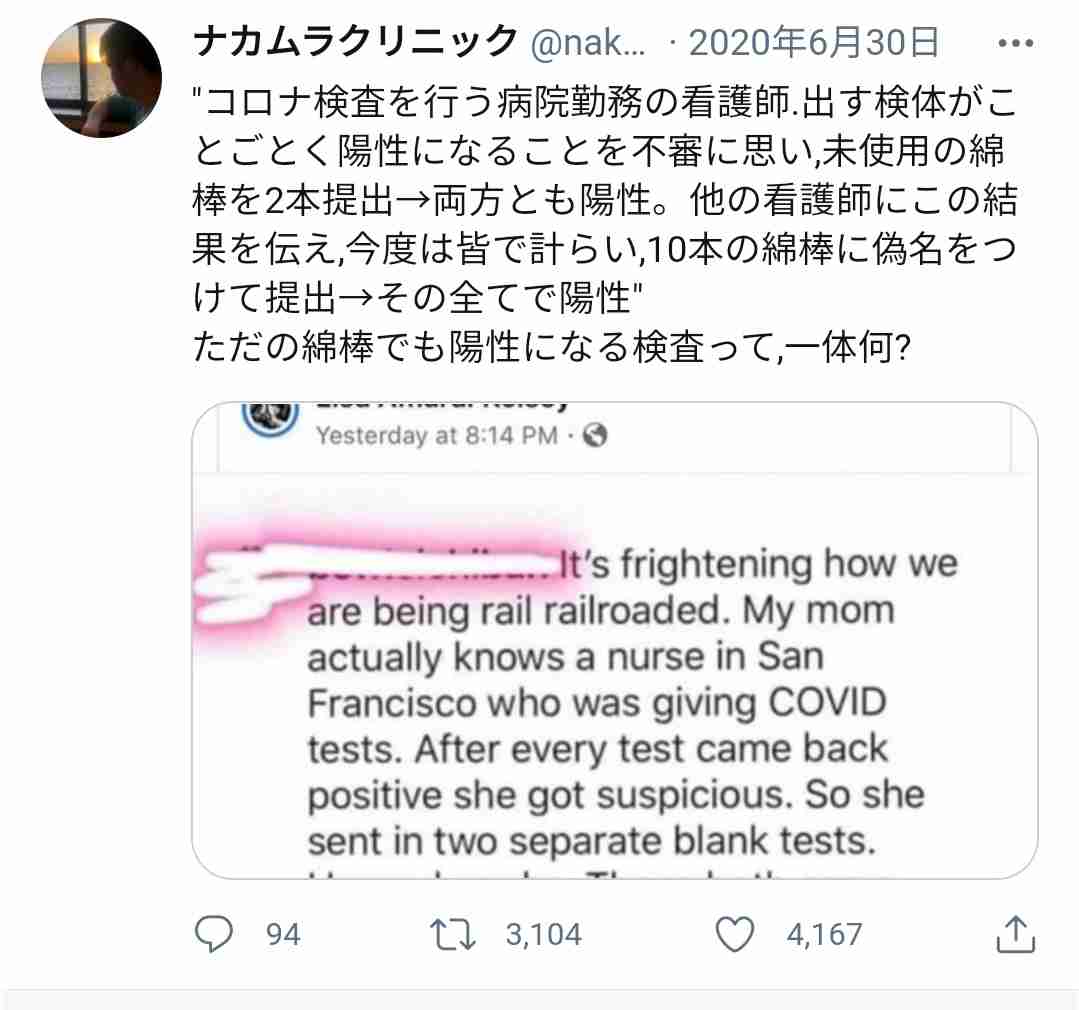Click the globe public icon in screenshot

point(595,435)
